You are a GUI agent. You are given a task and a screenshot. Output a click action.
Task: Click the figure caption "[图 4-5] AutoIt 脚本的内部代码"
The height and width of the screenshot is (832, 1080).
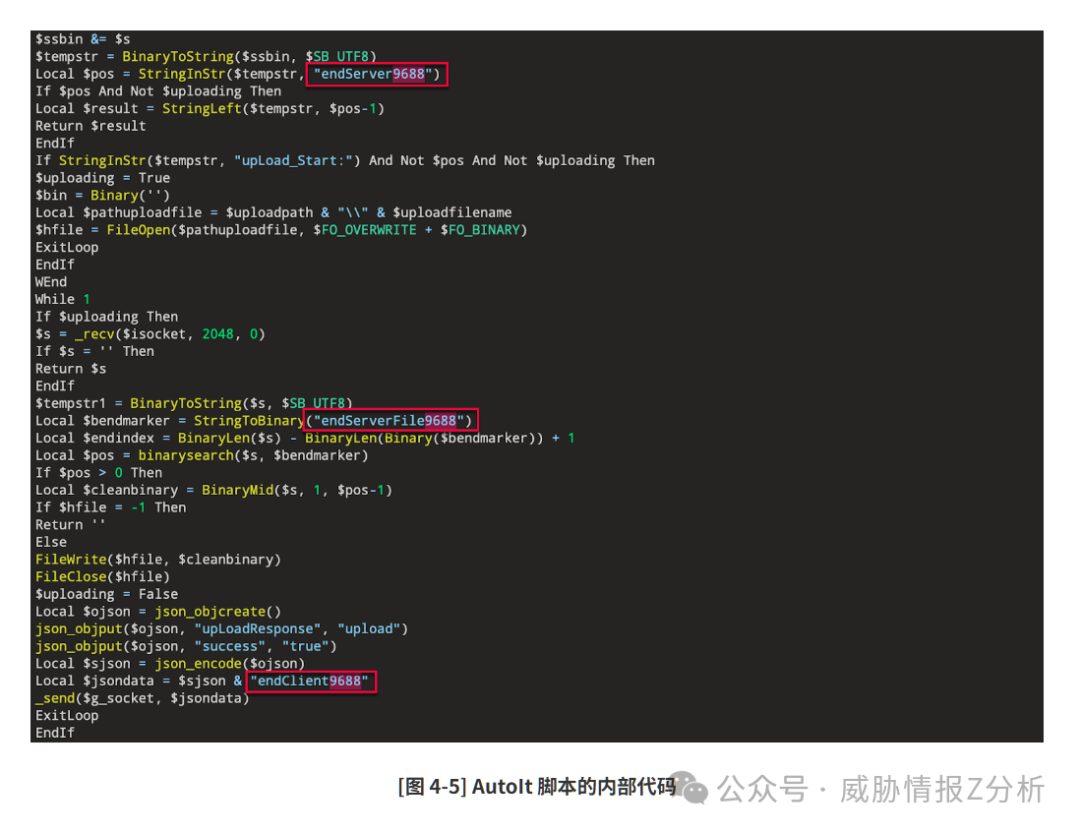pos(537,787)
